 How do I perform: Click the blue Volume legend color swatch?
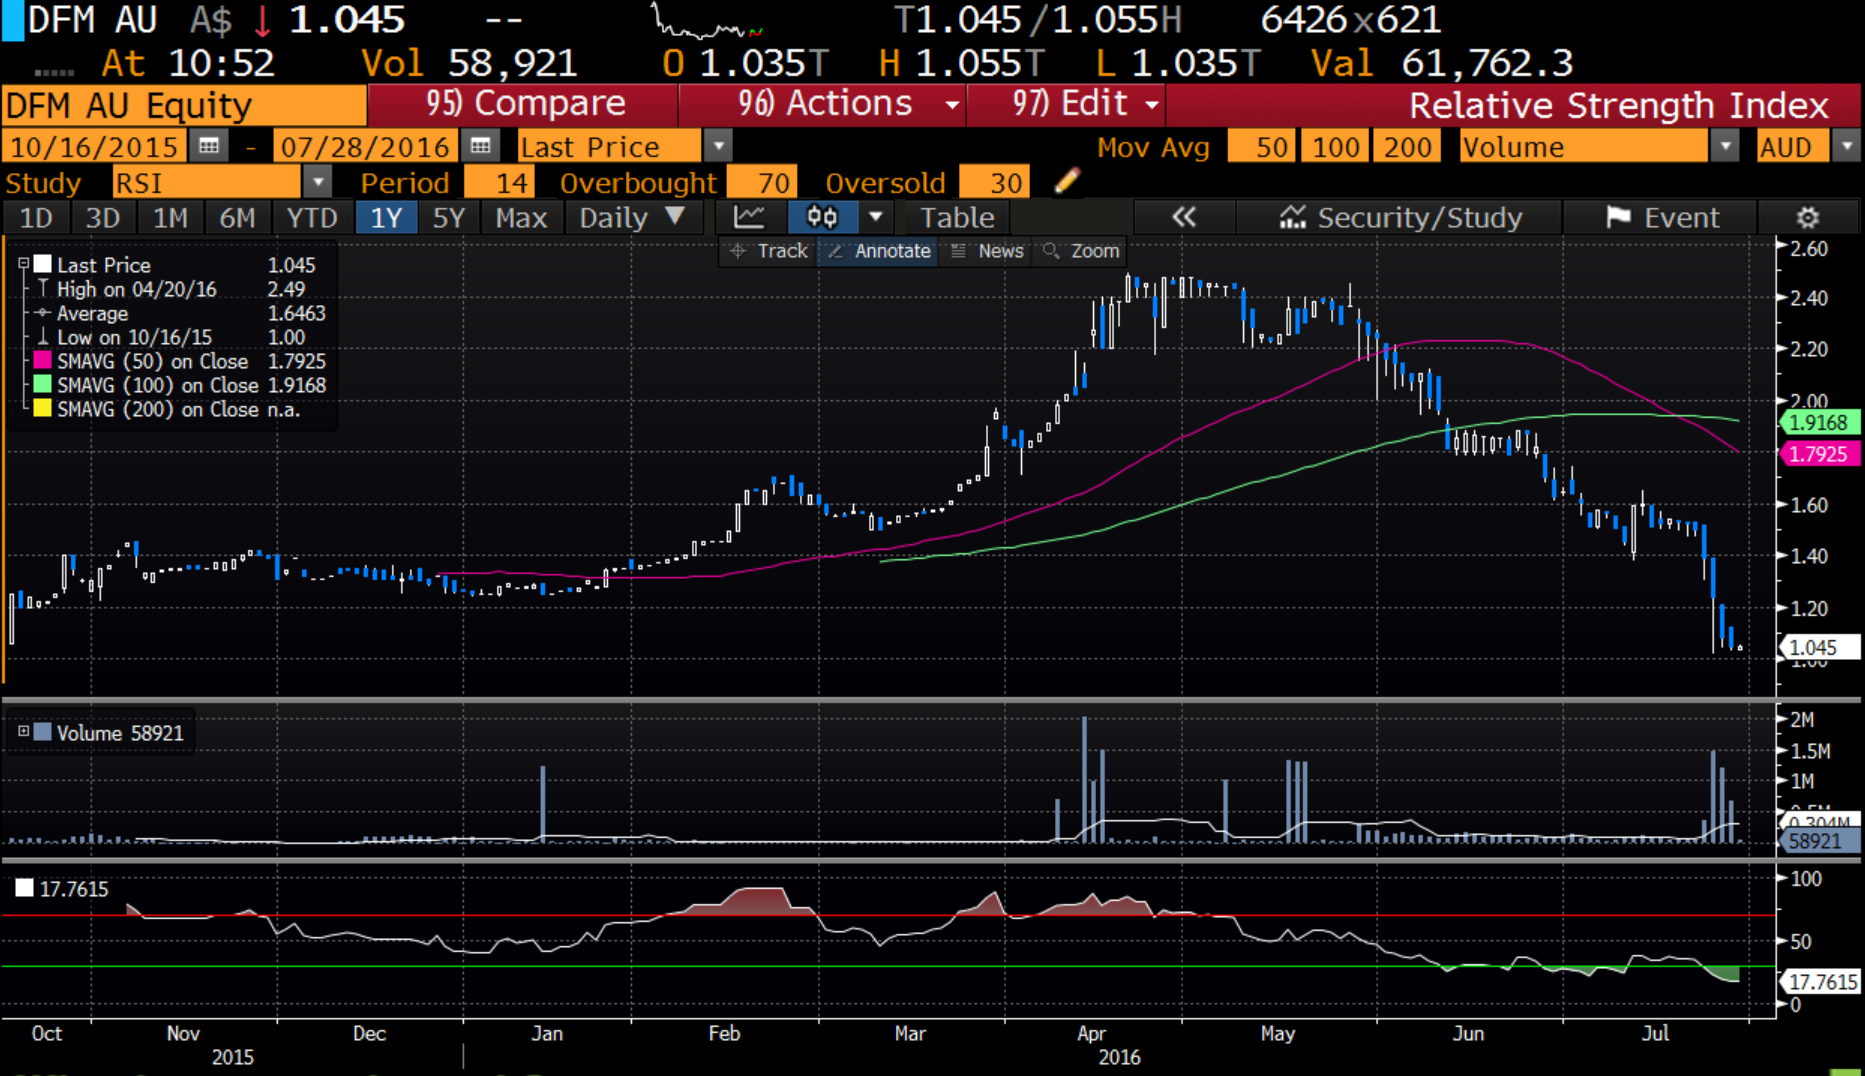pos(43,731)
